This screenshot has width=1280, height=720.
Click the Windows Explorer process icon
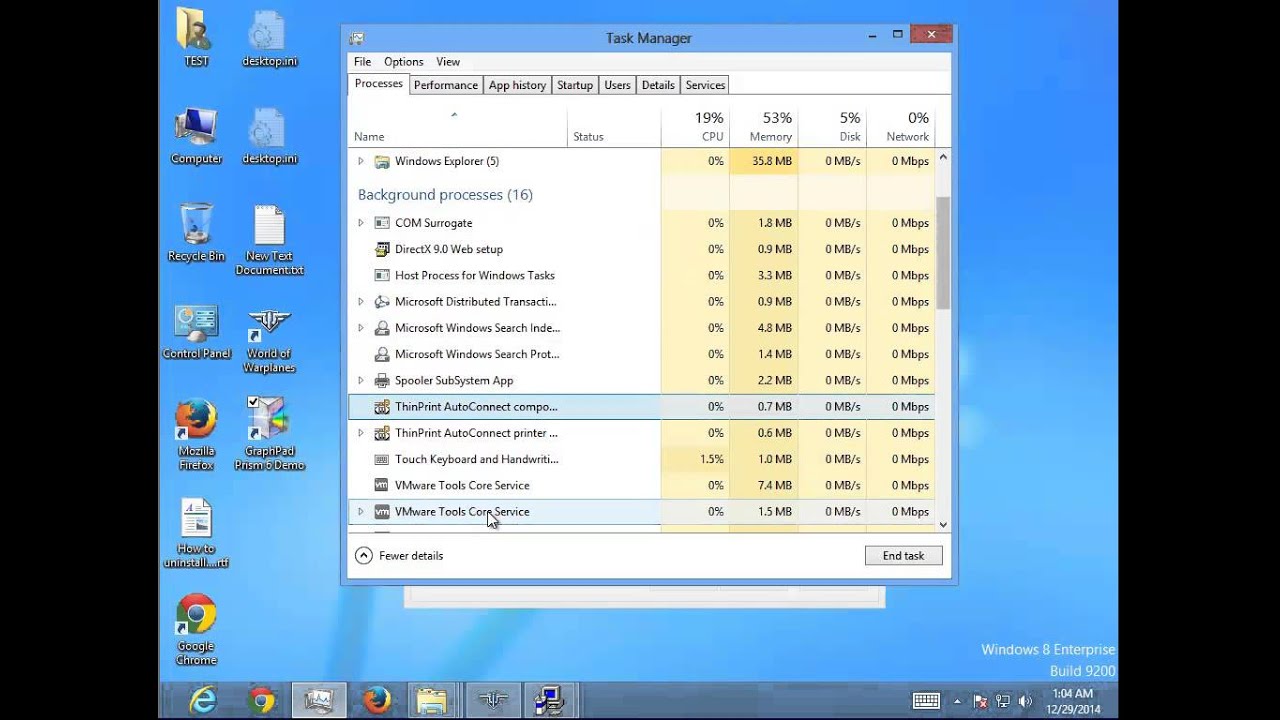point(381,161)
